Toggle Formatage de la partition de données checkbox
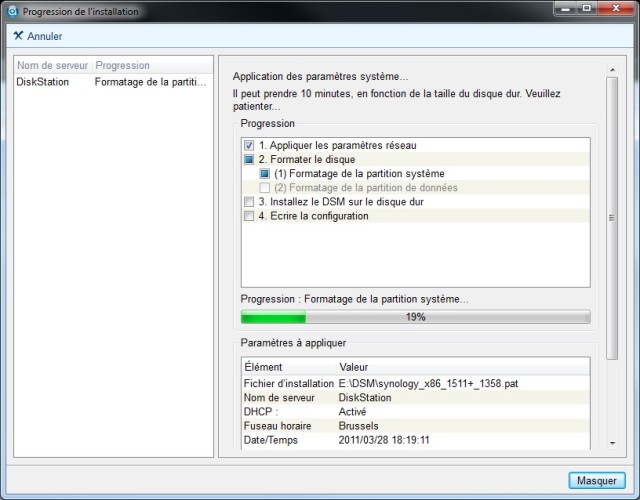The width and height of the screenshot is (640, 500). click(x=264, y=188)
